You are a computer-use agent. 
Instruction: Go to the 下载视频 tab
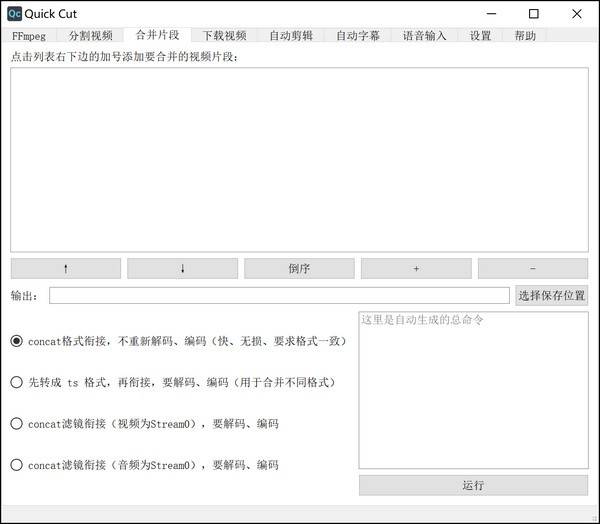[x=224, y=36]
